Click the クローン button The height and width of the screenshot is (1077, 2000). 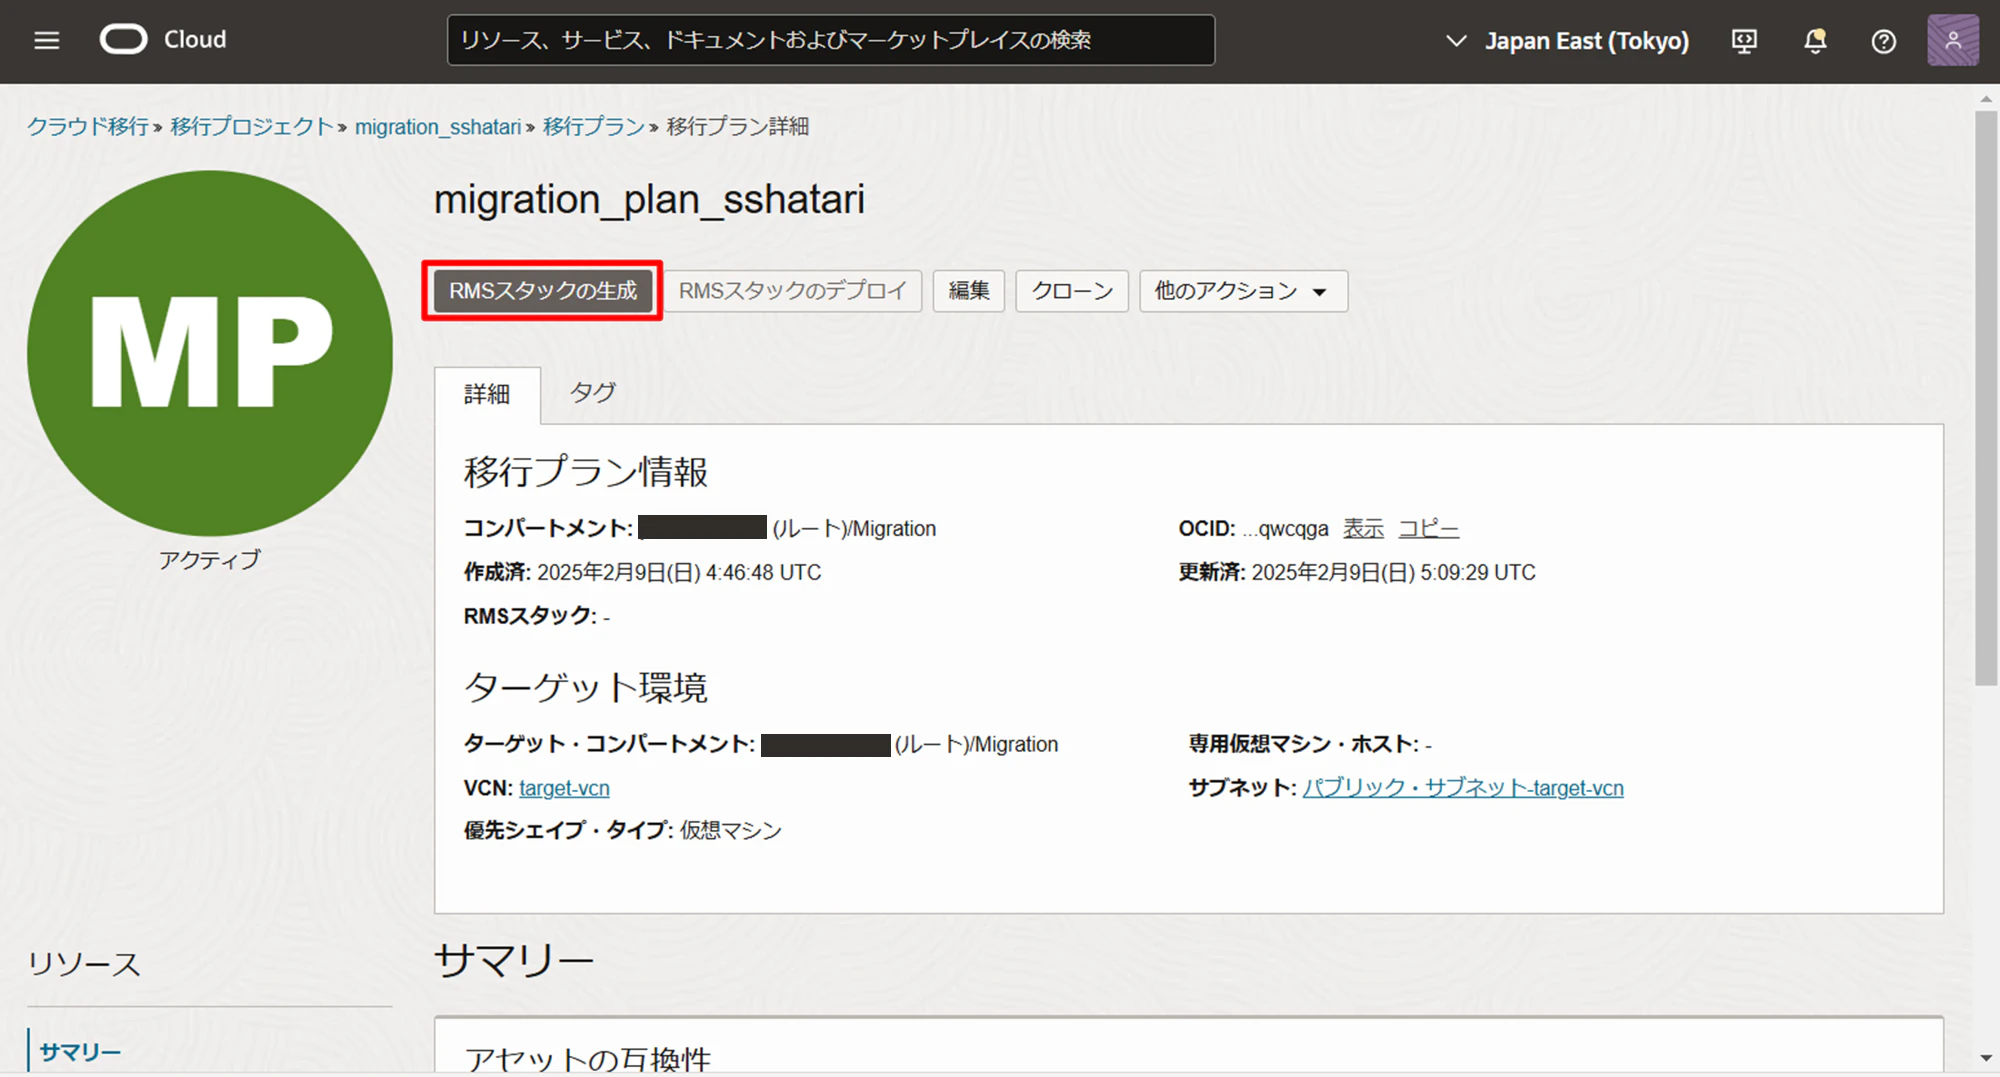1072,291
